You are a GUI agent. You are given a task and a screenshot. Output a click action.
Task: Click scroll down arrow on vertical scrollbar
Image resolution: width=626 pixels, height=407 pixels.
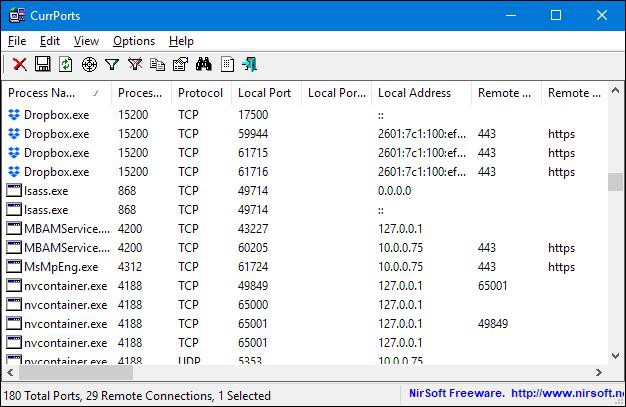[616, 355]
